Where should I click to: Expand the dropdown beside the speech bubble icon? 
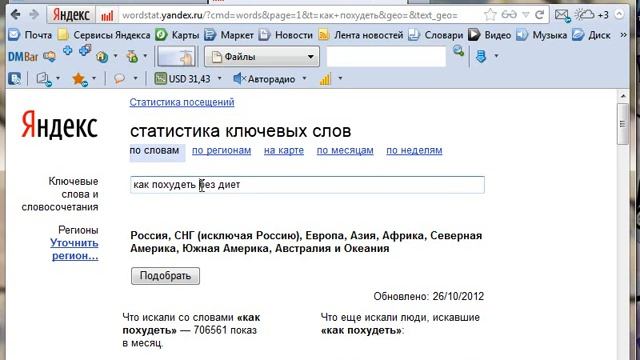tap(136, 78)
